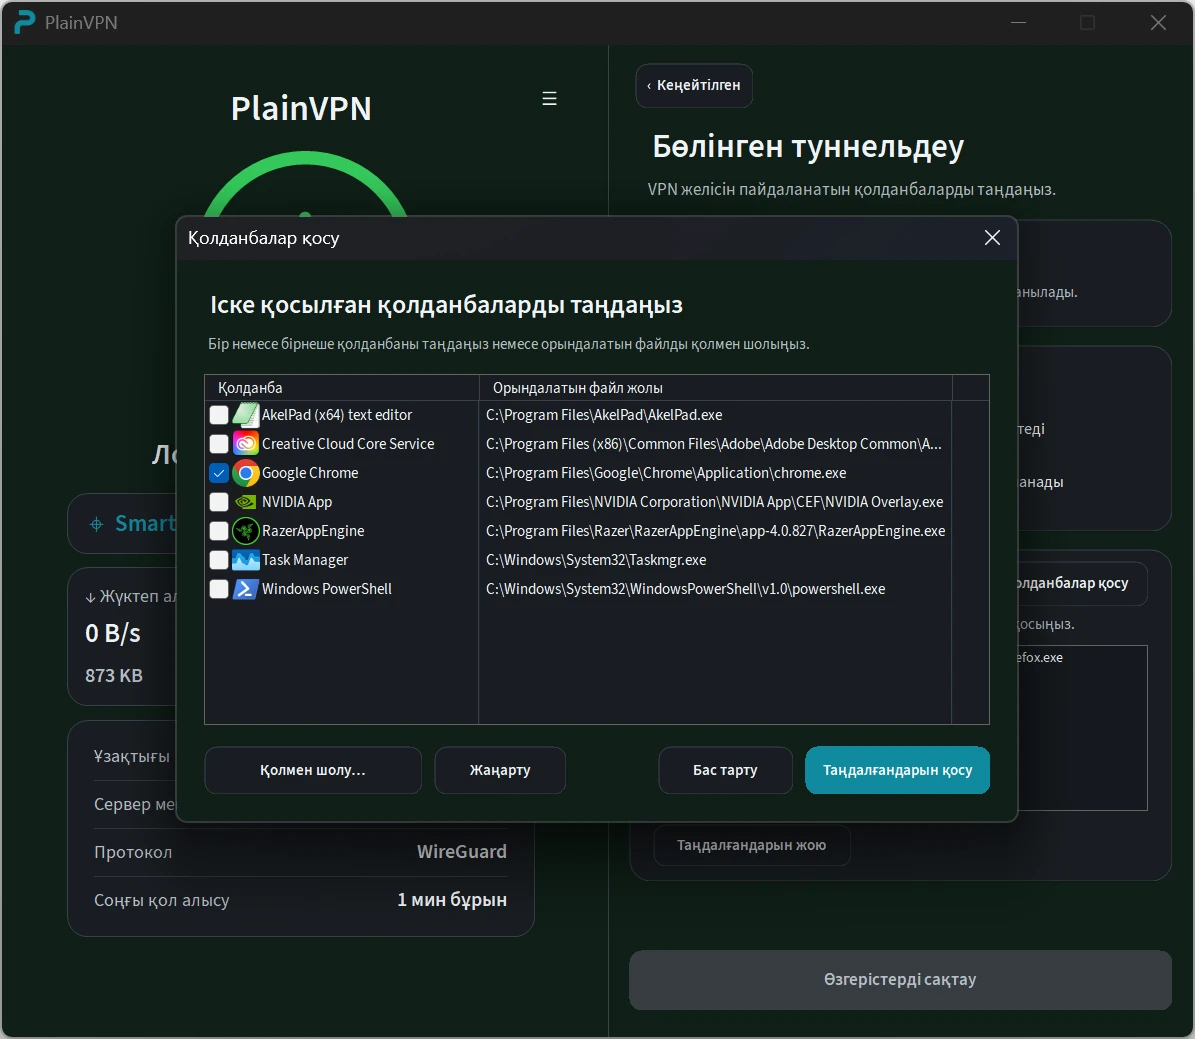Click the Razer snake icon

(x=245, y=531)
